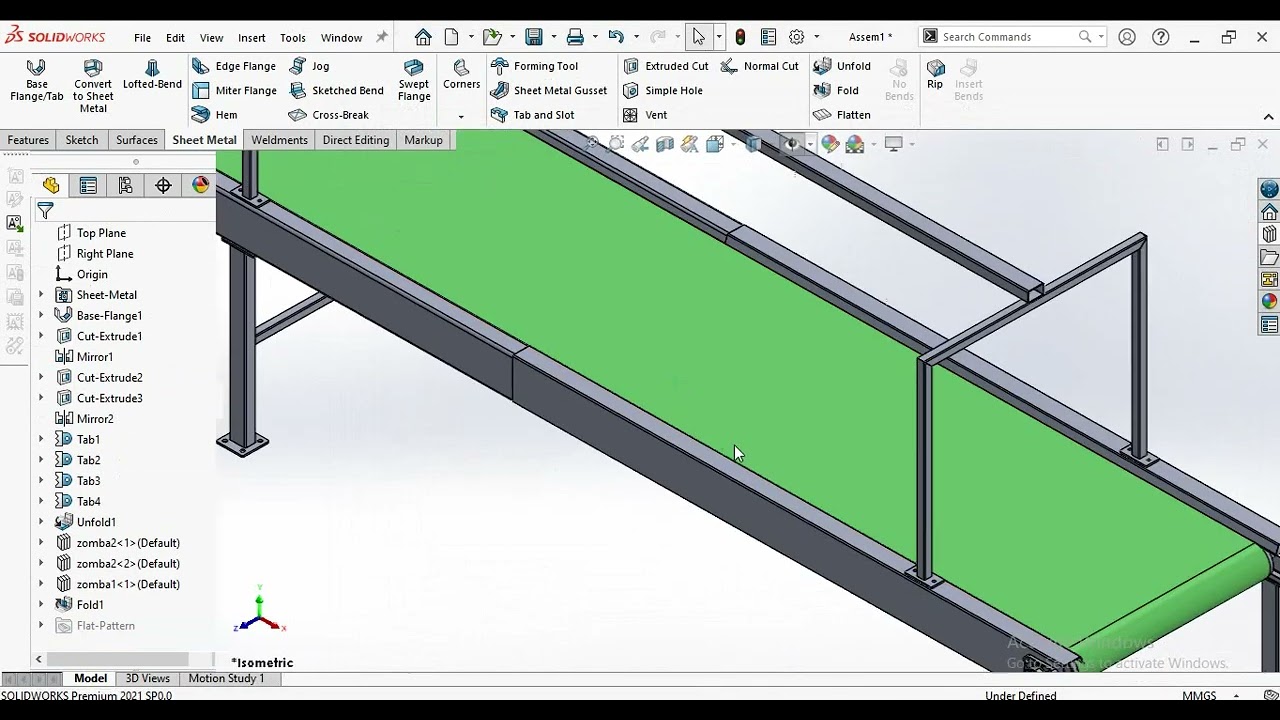Switch to the Motion Study 1 tab
The height and width of the screenshot is (720, 1280).
pos(227,678)
